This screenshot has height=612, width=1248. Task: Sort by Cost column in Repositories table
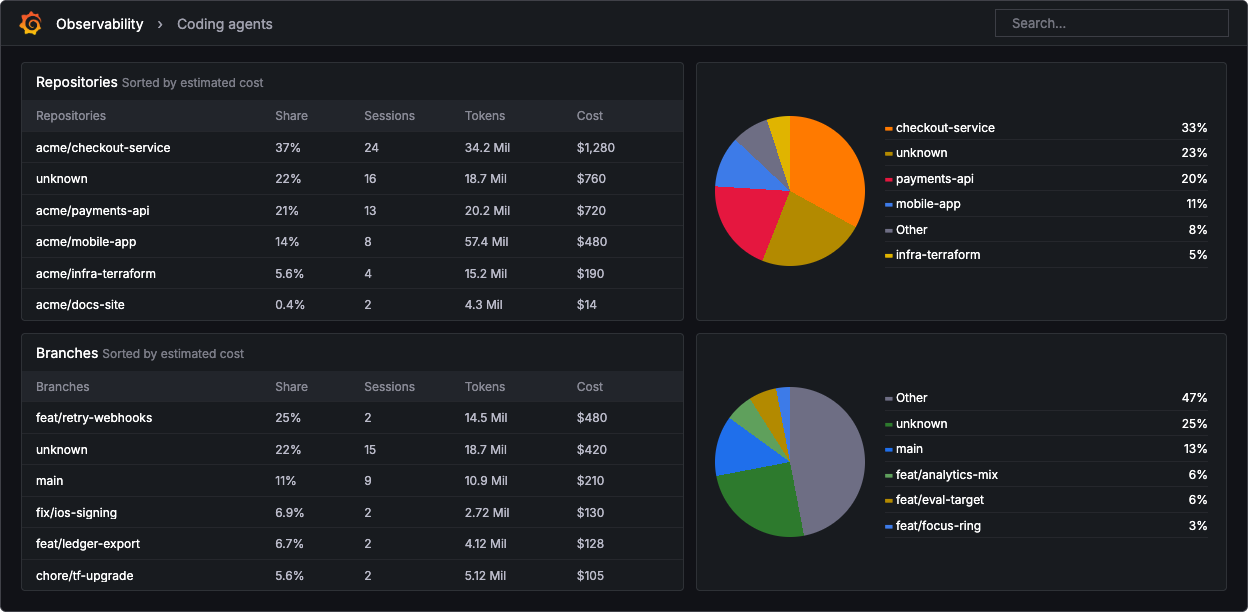click(590, 116)
